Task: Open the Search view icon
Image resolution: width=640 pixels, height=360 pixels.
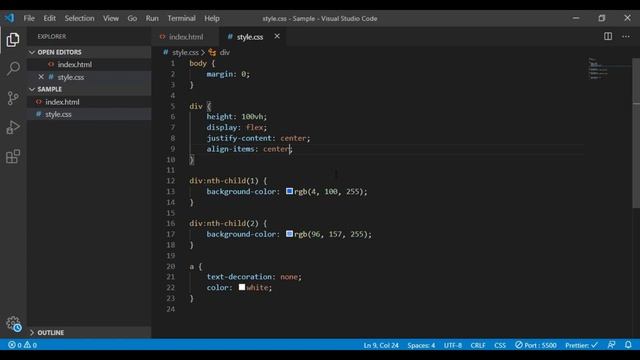Action: tap(13, 68)
